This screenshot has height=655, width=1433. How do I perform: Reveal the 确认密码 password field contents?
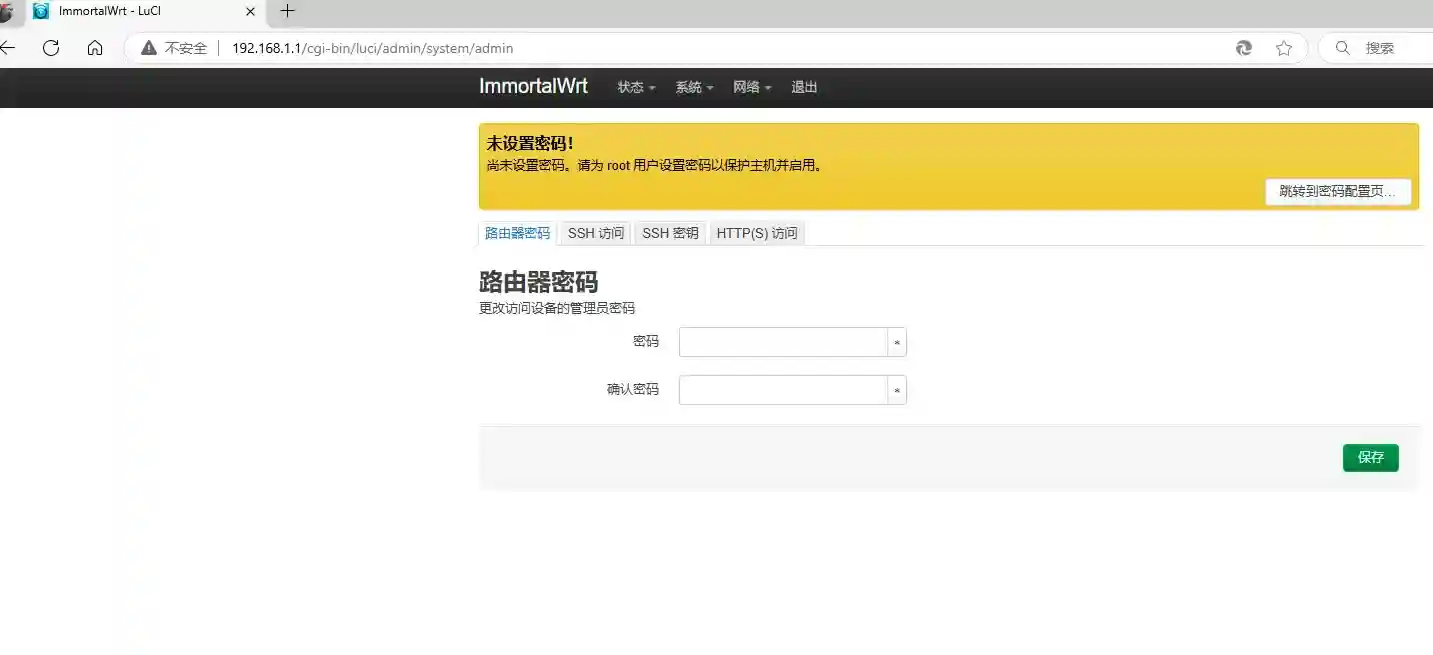[897, 389]
